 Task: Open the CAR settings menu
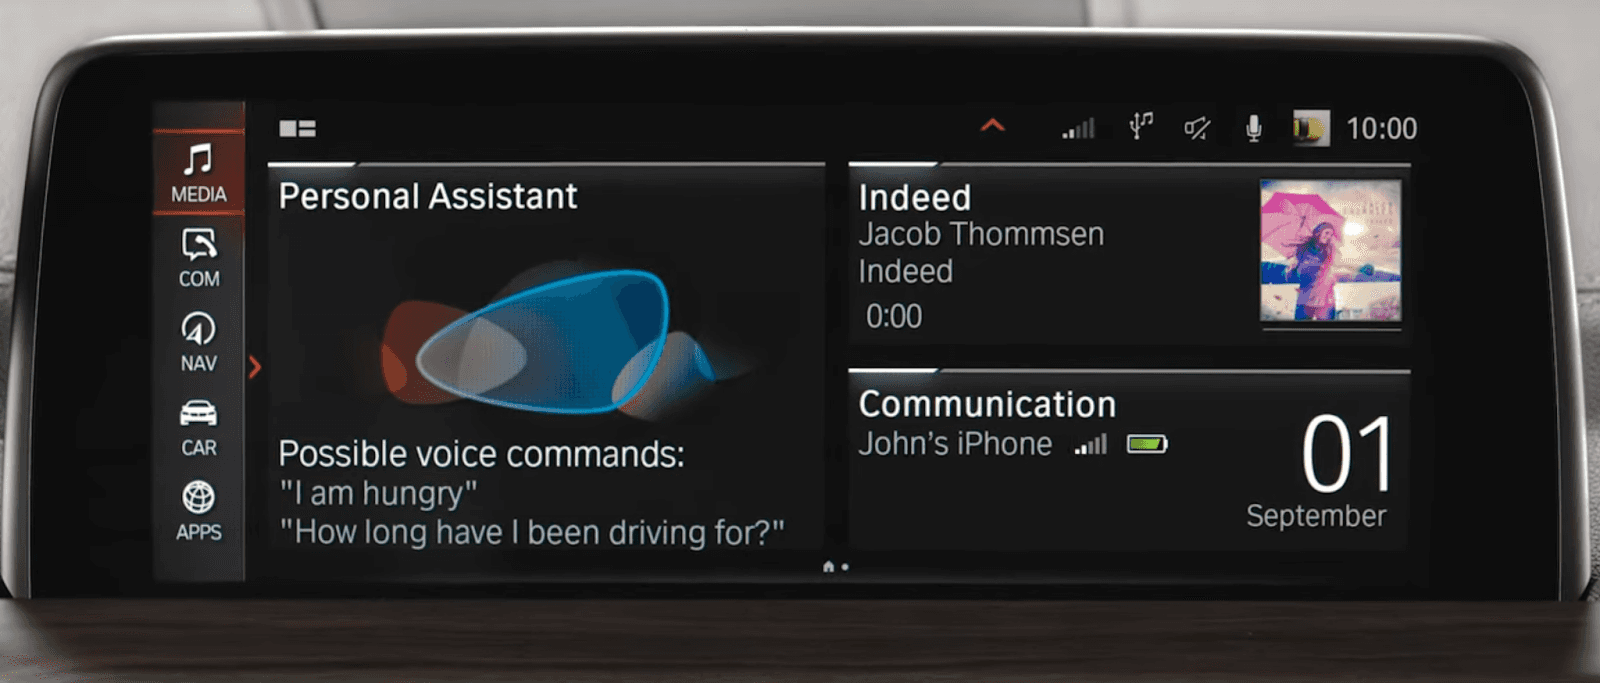pyautogui.click(x=198, y=428)
